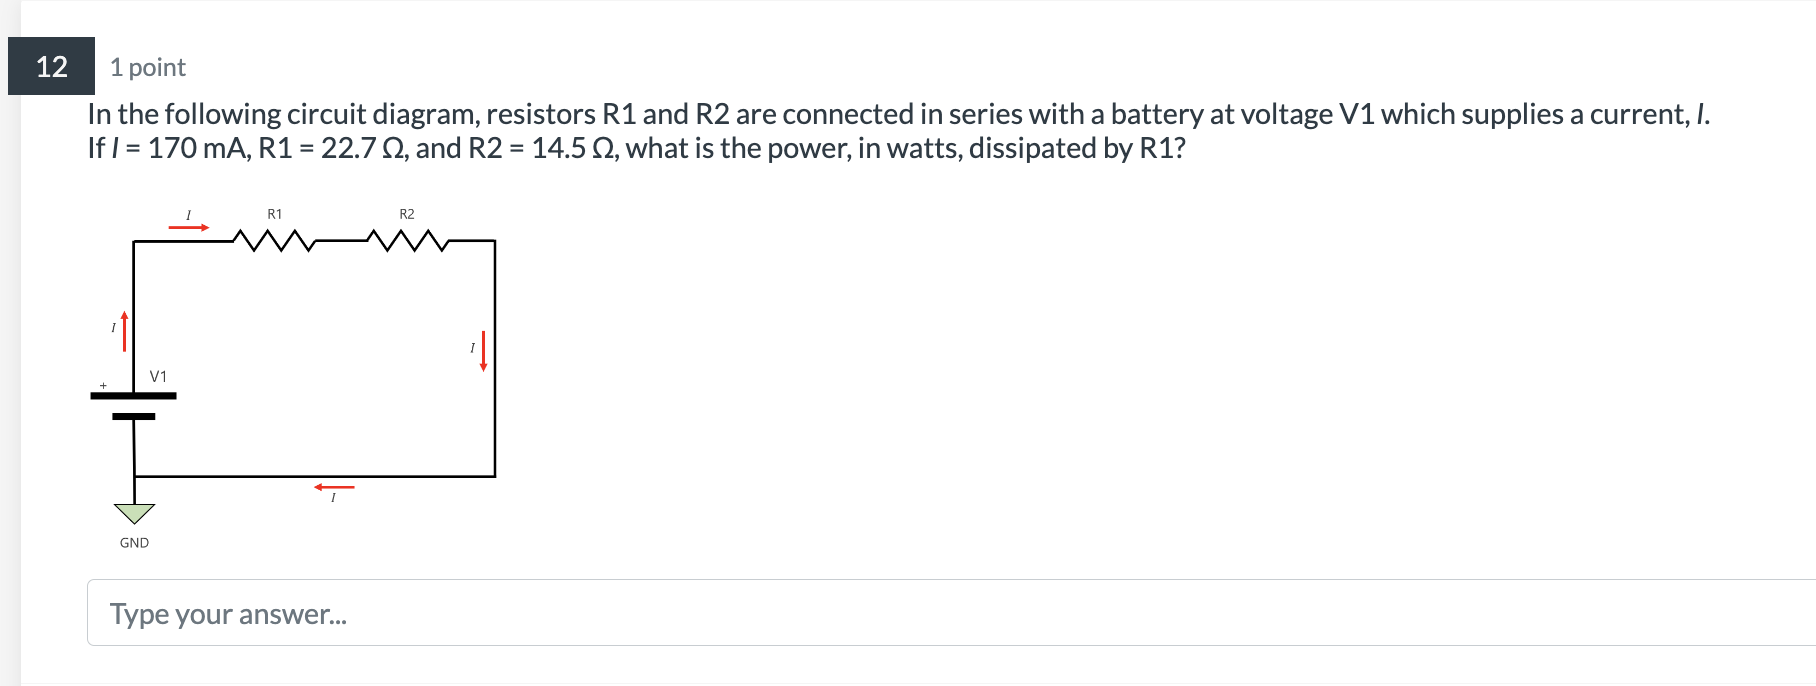Click the 1 point label
The image size is (1816, 686).
[147, 67]
